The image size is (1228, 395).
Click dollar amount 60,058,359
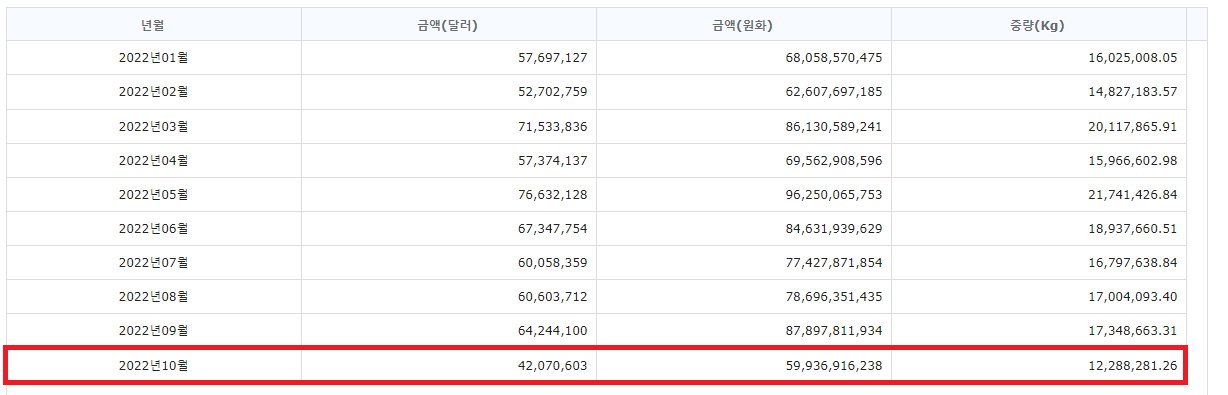pos(553,262)
